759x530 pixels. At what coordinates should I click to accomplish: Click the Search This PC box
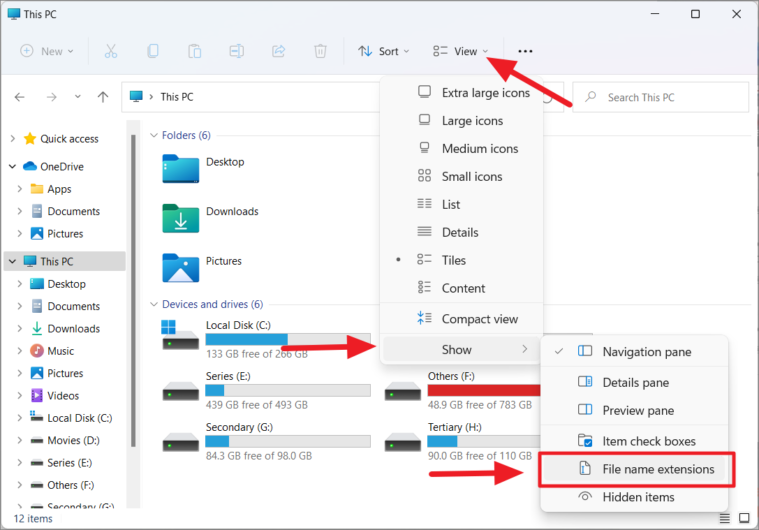pos(660,97)
